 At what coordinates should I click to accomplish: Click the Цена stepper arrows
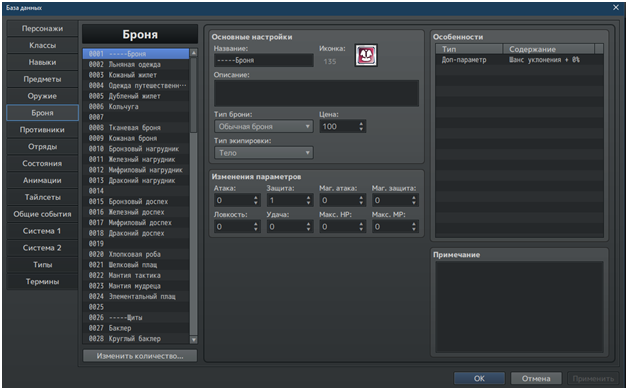[x=361, y=127]
